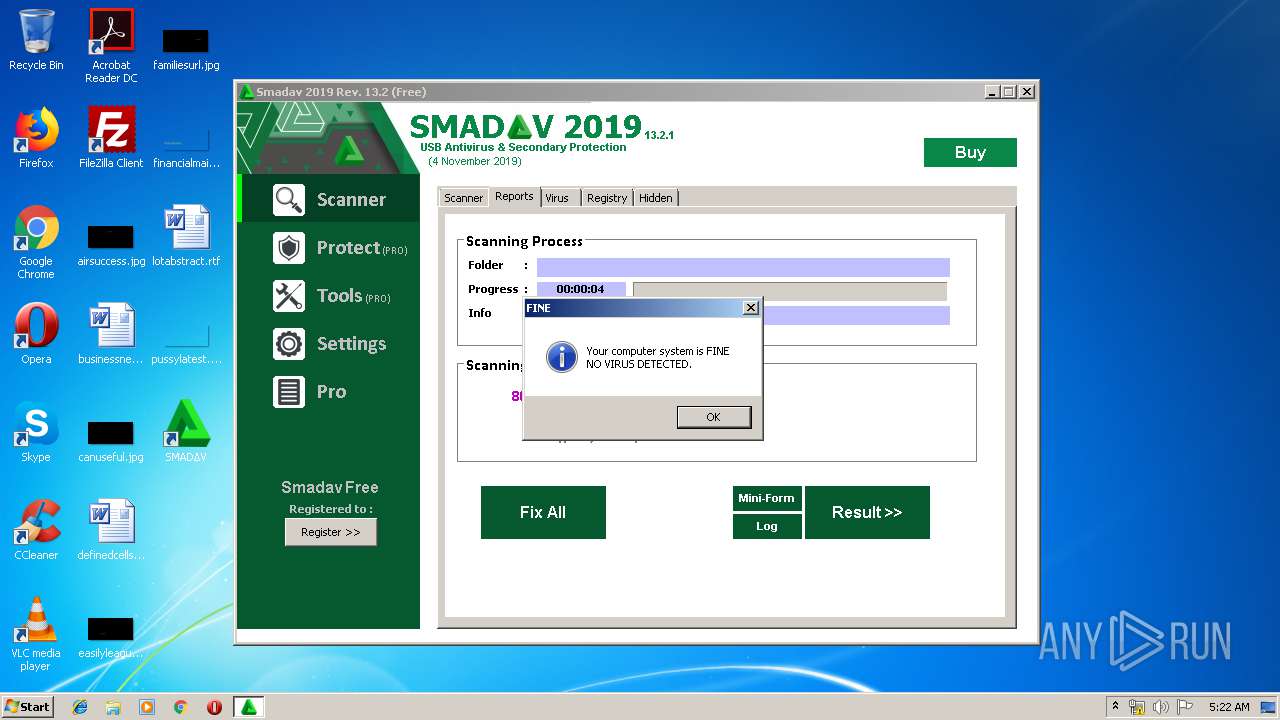Open the definedcells document on desktop
This screenshot has width=1280, height=720.
pyautogui.click(x=111, y=530)
